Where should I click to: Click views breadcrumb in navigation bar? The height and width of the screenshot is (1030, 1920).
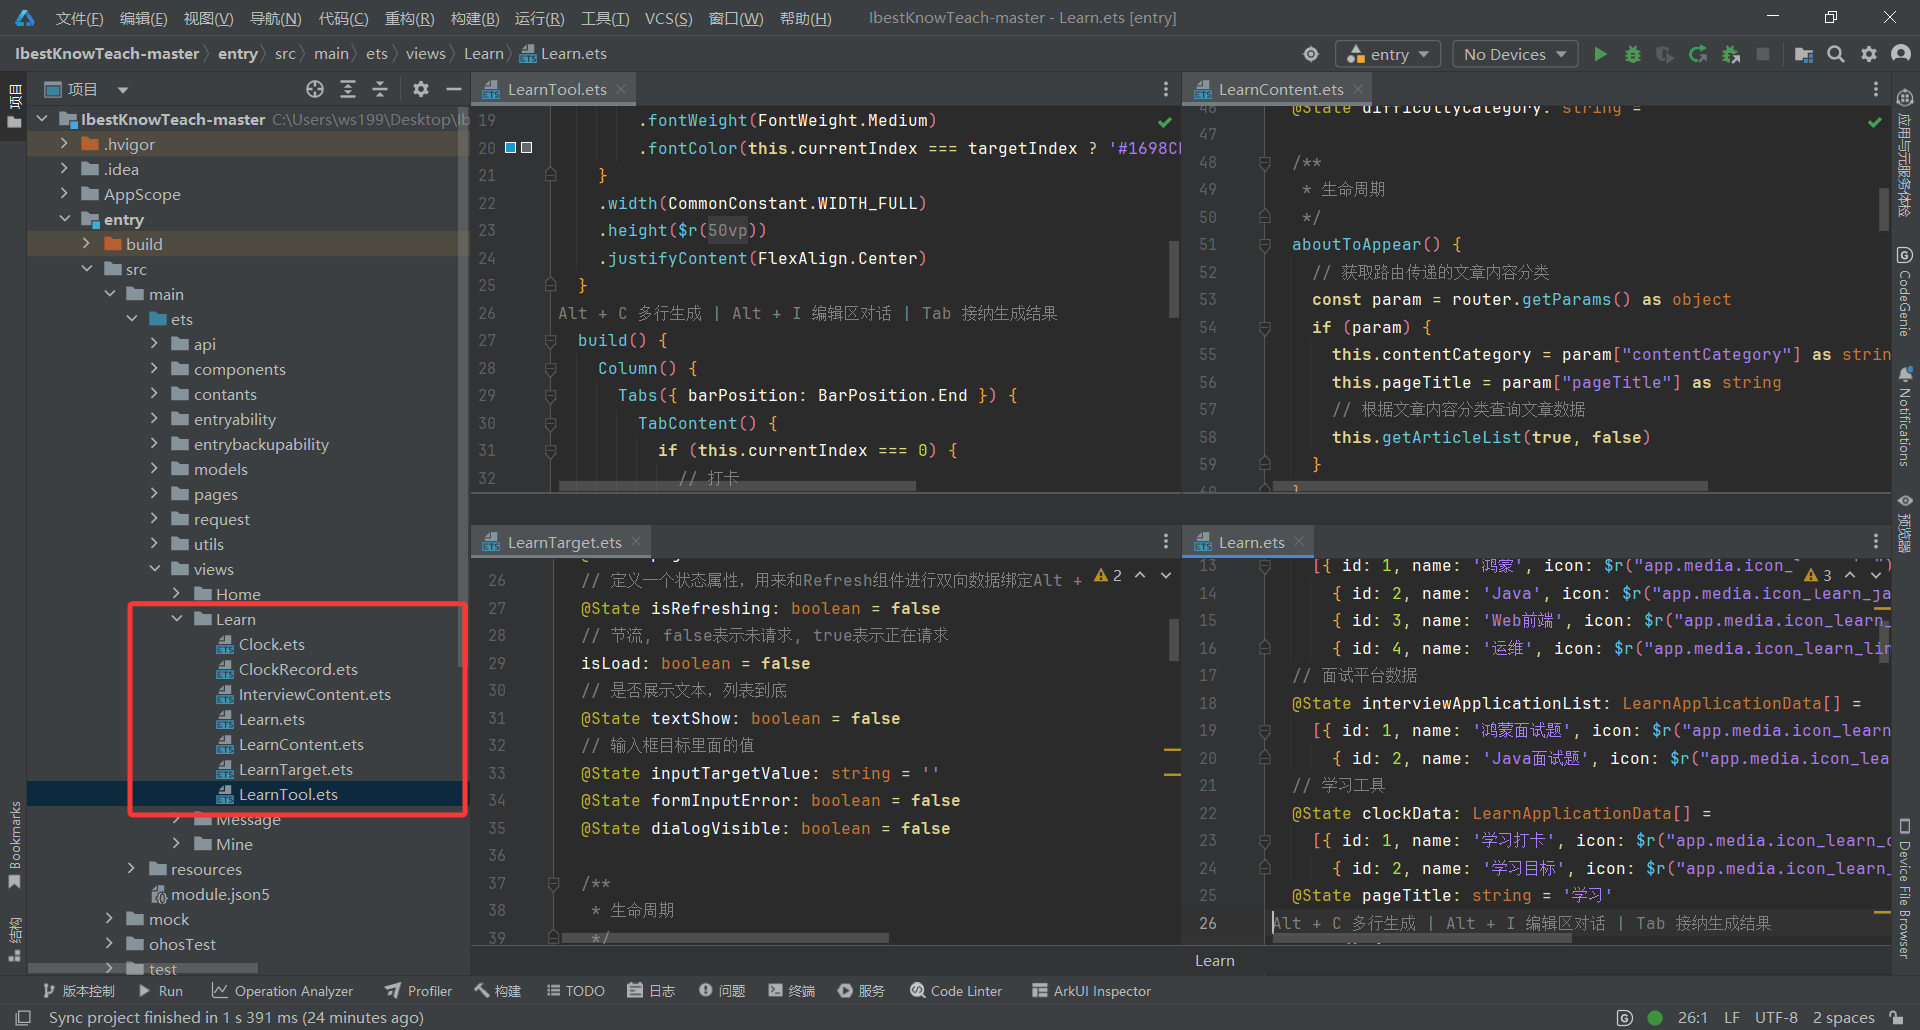coord(425,54)
